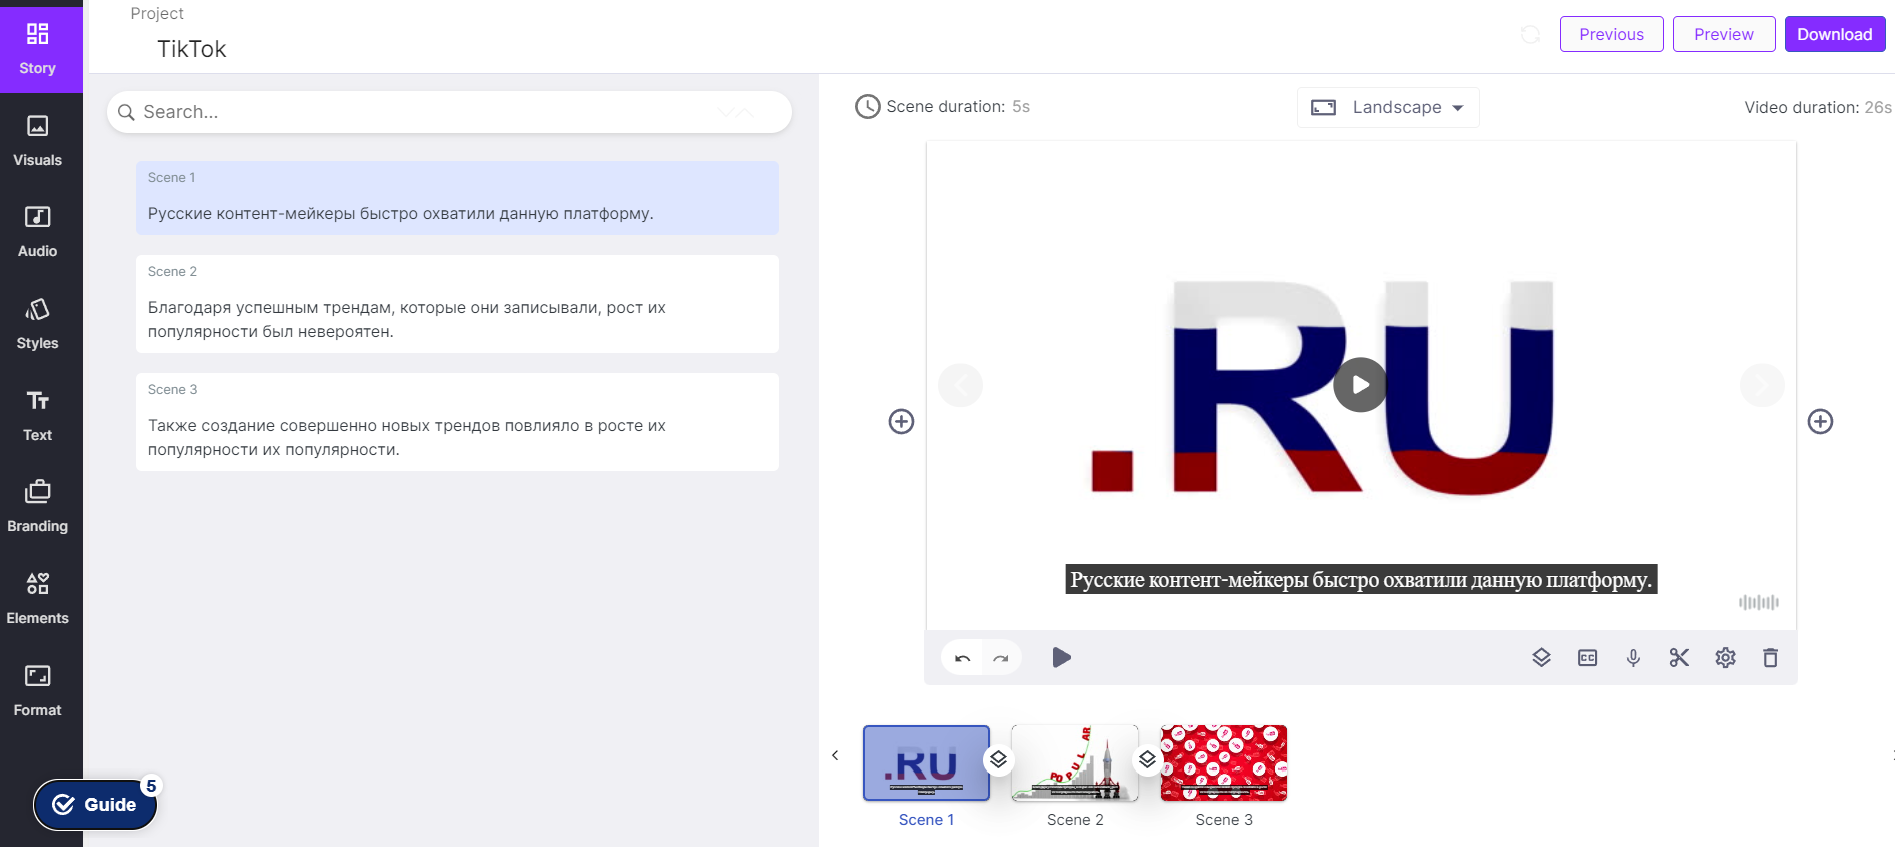
Task: Open scene settings gear
Action: point(1725,657)
